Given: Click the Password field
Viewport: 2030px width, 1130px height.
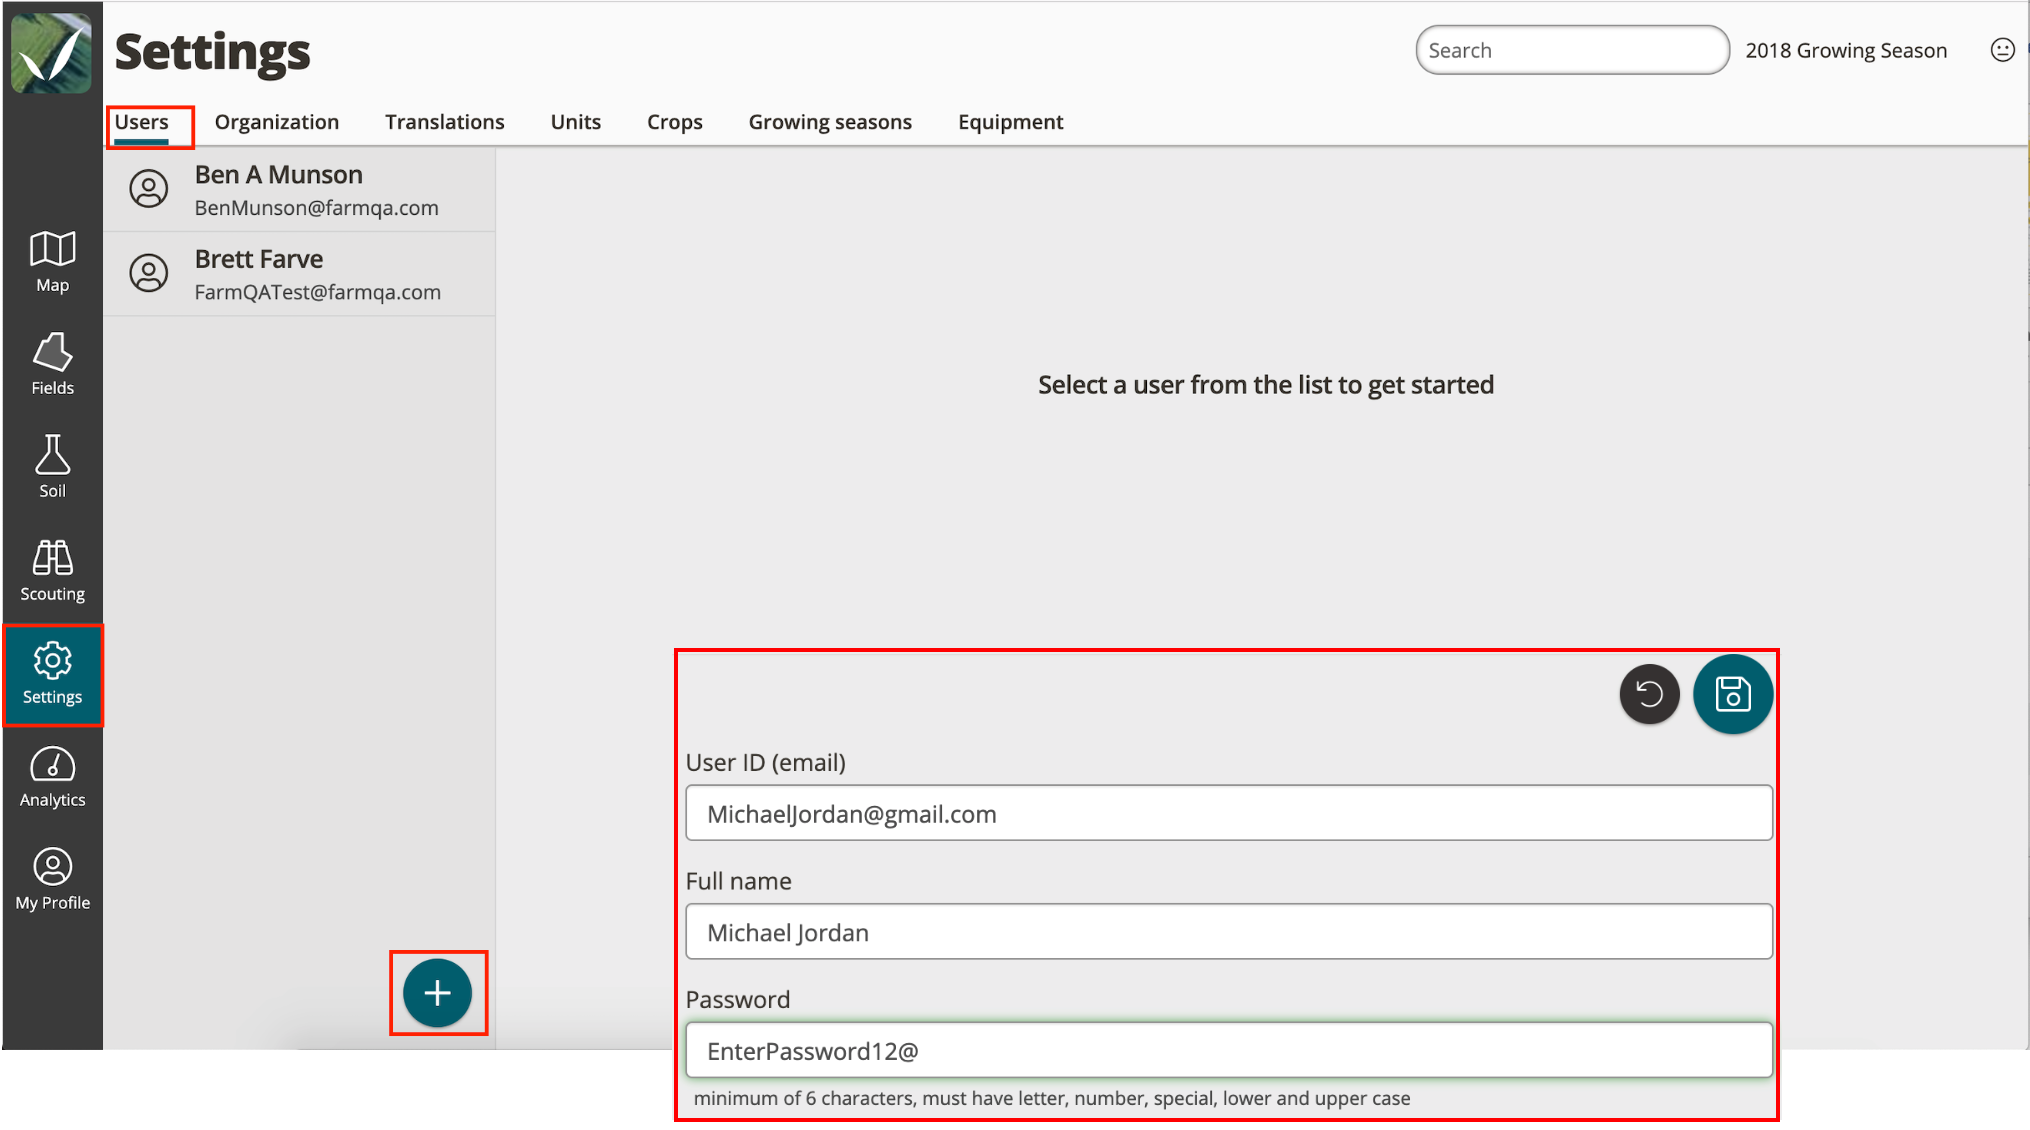Looking at the screenshot, I should coord(1229,1050).
